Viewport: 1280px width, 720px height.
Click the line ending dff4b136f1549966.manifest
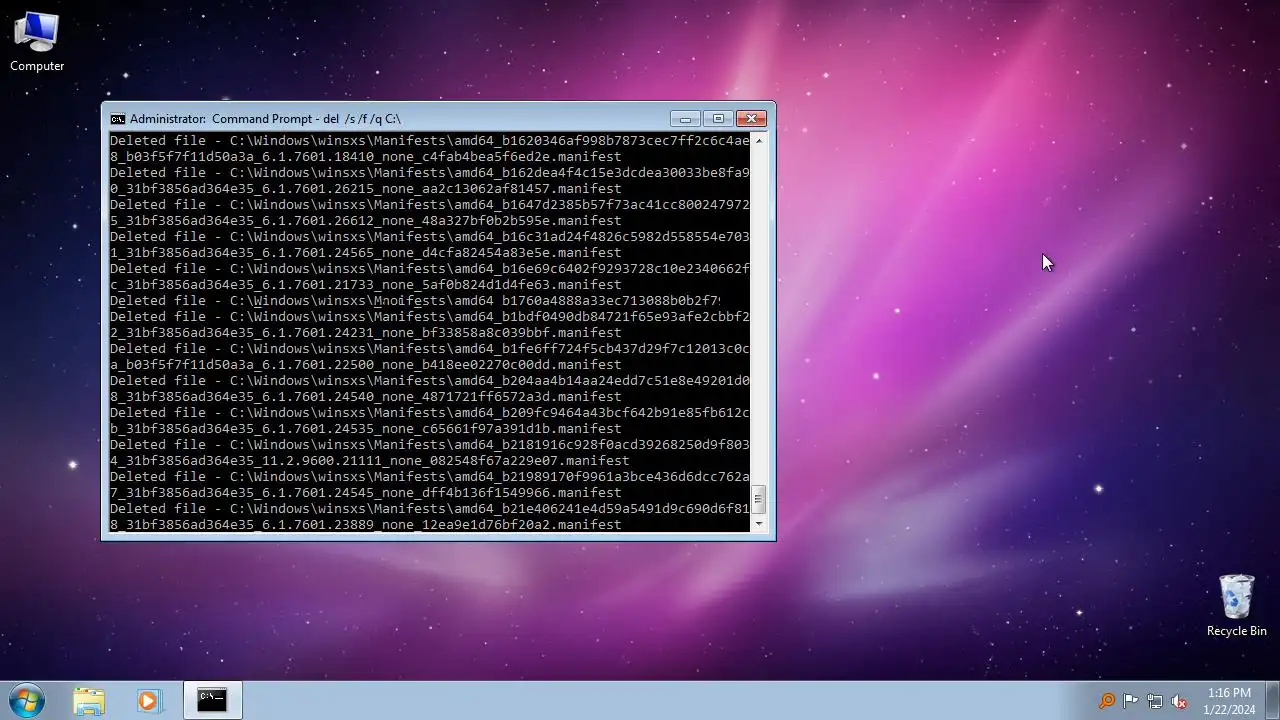366,493
